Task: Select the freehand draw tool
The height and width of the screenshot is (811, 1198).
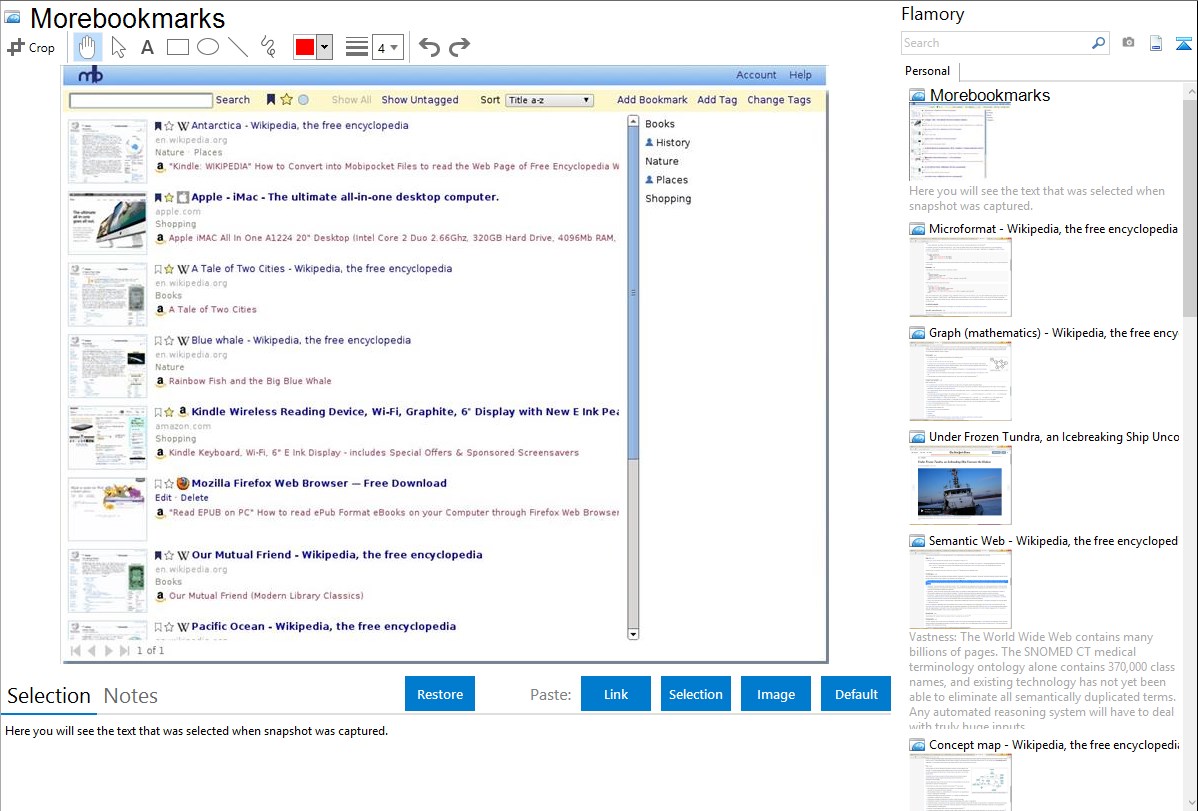Action: [x=268, y=47]
